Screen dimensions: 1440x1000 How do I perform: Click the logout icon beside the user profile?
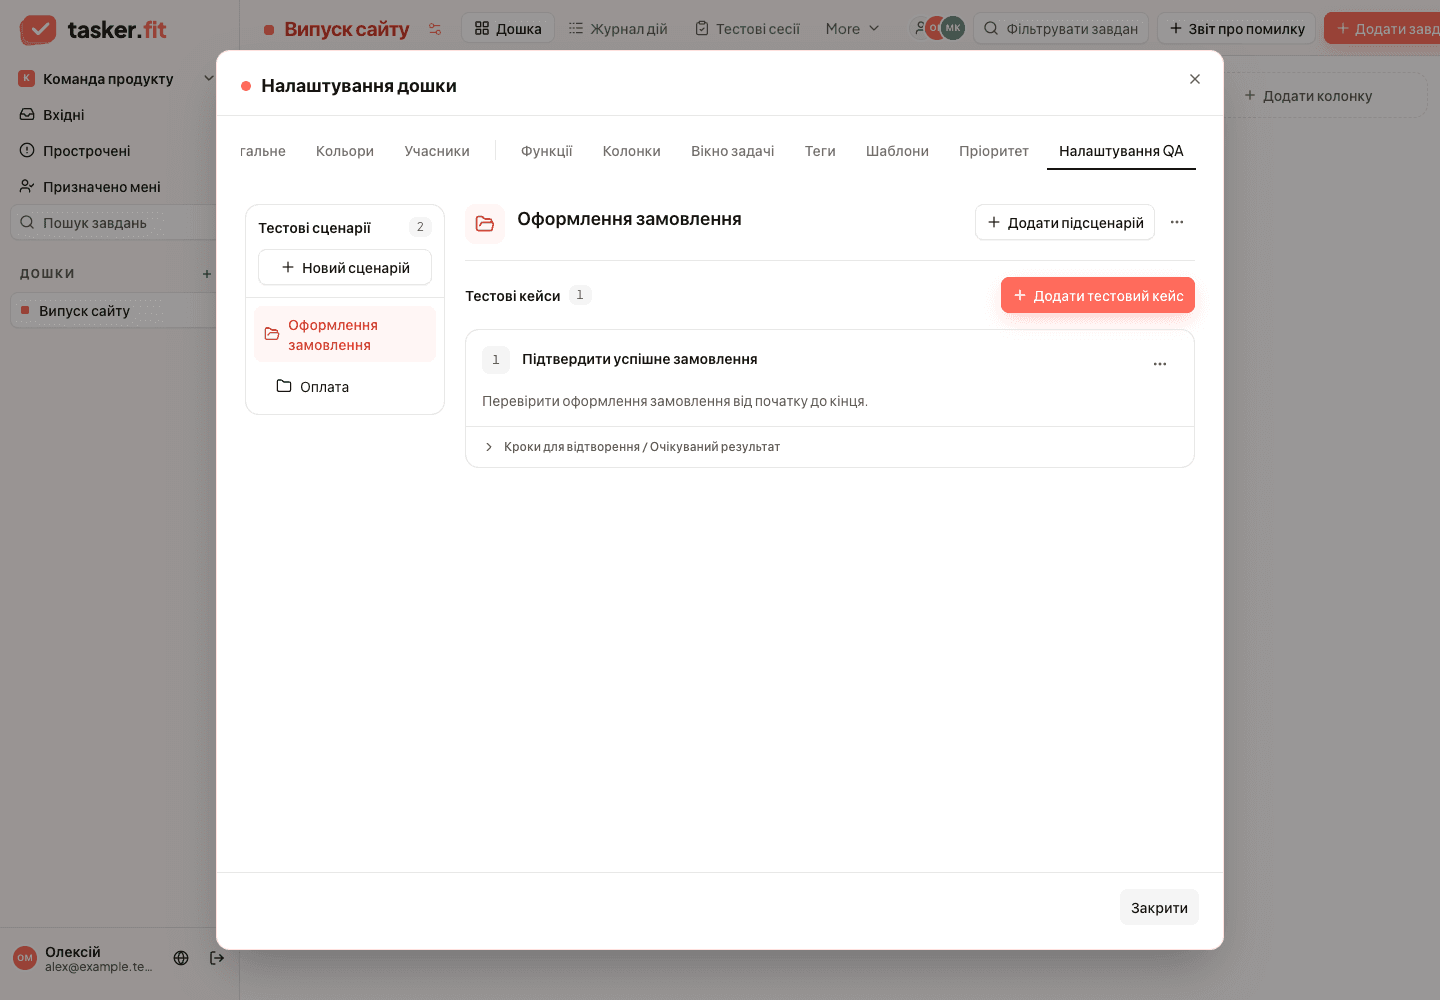(x=217, y=958)
